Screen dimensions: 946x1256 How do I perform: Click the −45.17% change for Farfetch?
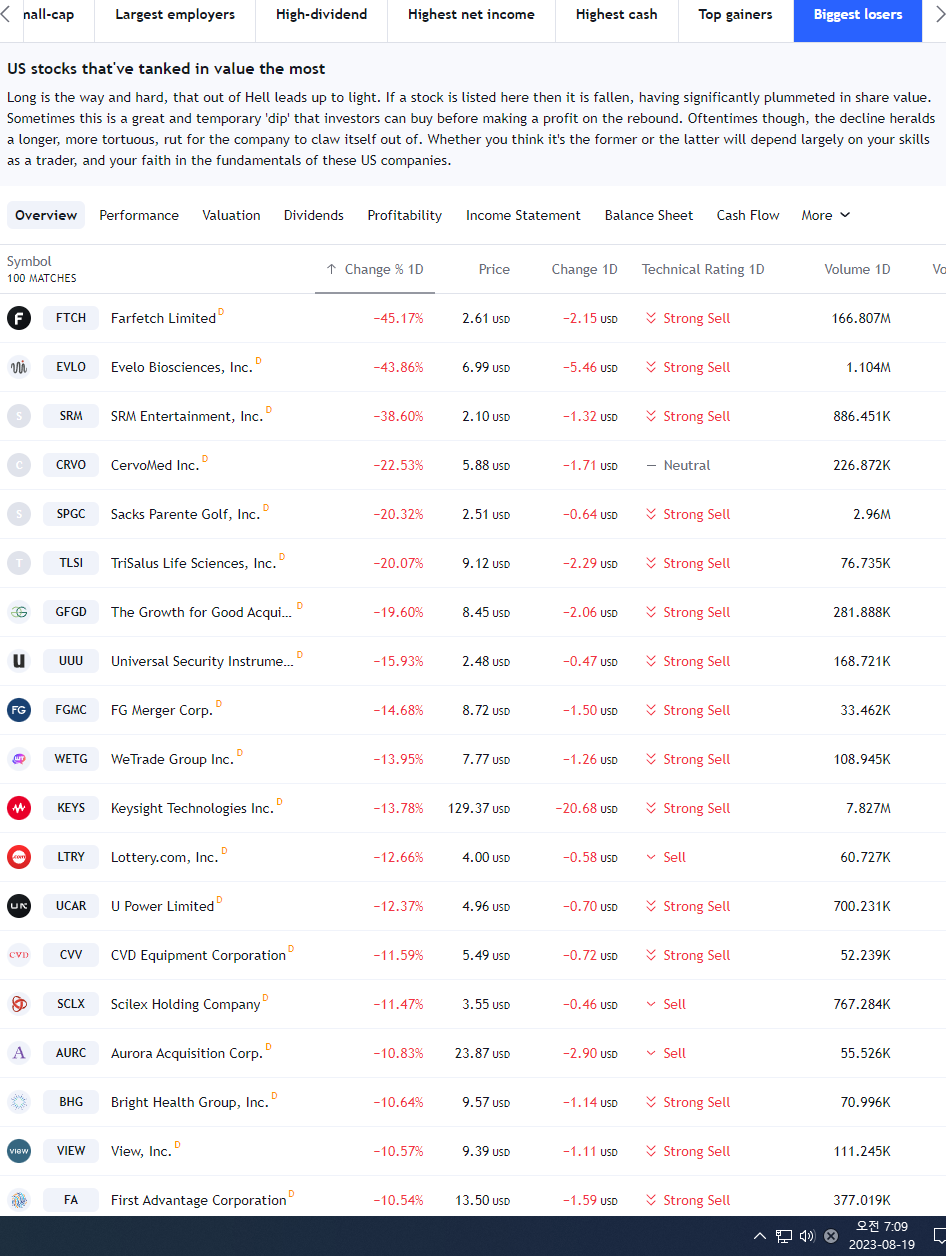point(398,318)
